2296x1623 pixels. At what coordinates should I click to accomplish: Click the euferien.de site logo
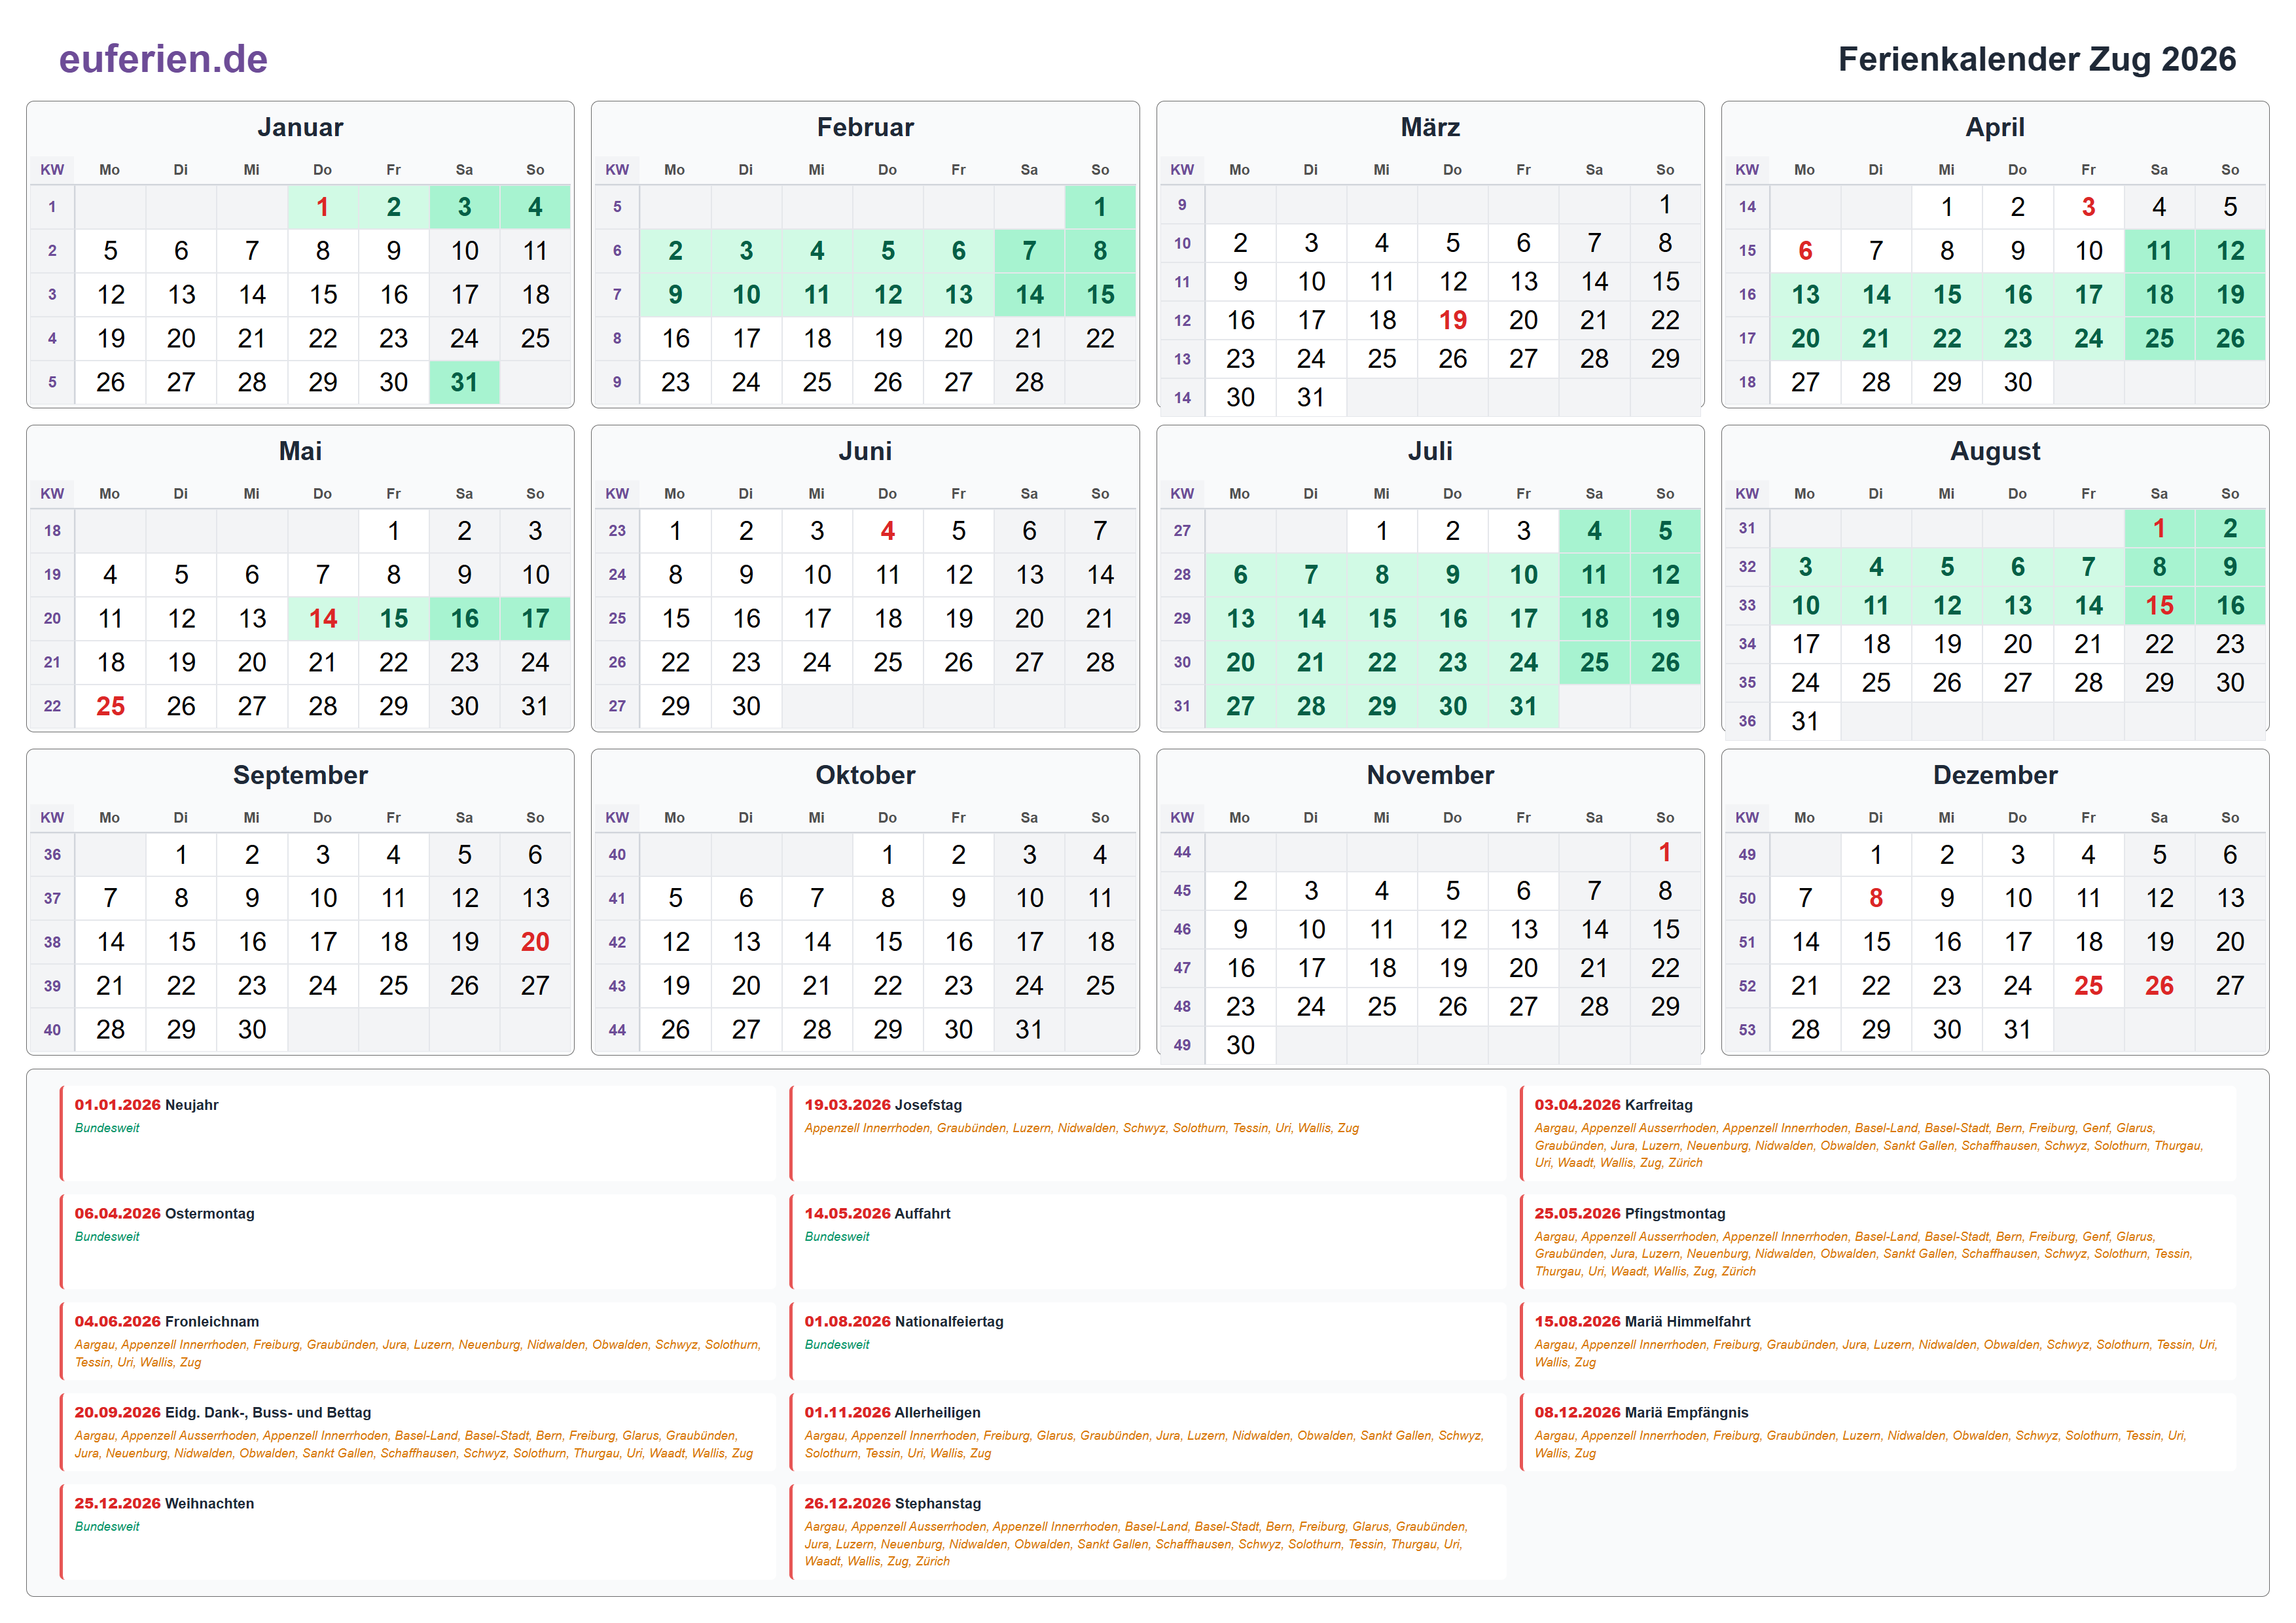pos(163,59)
